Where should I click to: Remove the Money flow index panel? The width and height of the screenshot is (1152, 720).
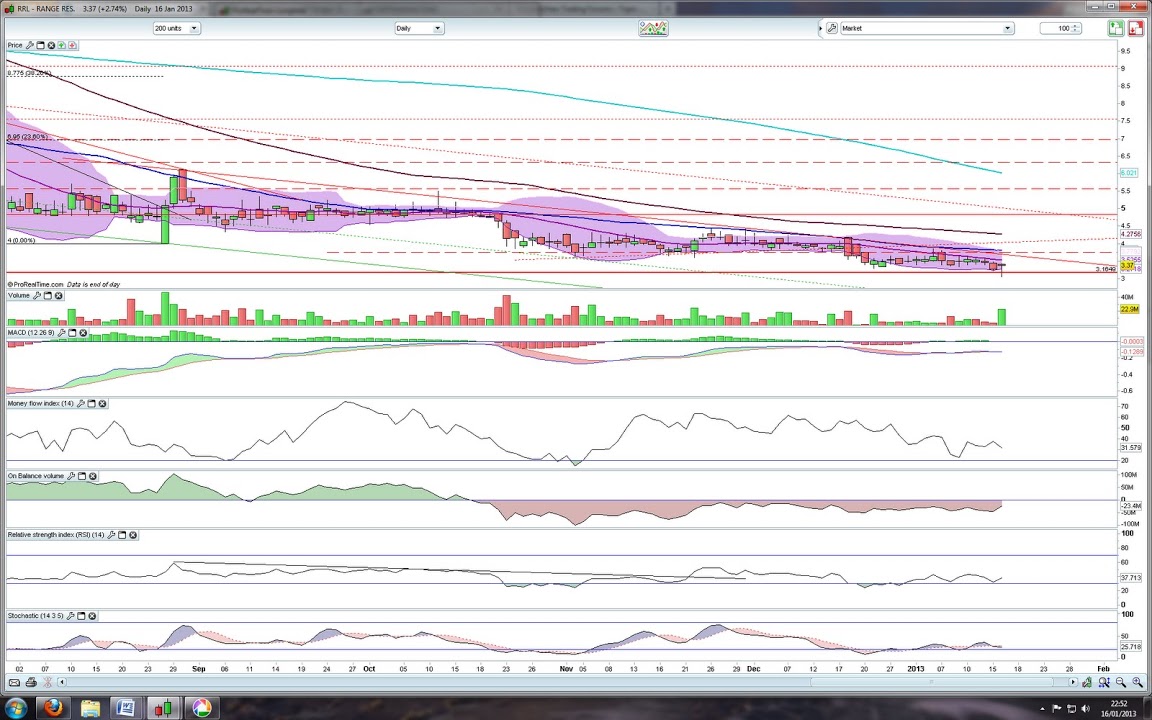click(x=102, y=403)
